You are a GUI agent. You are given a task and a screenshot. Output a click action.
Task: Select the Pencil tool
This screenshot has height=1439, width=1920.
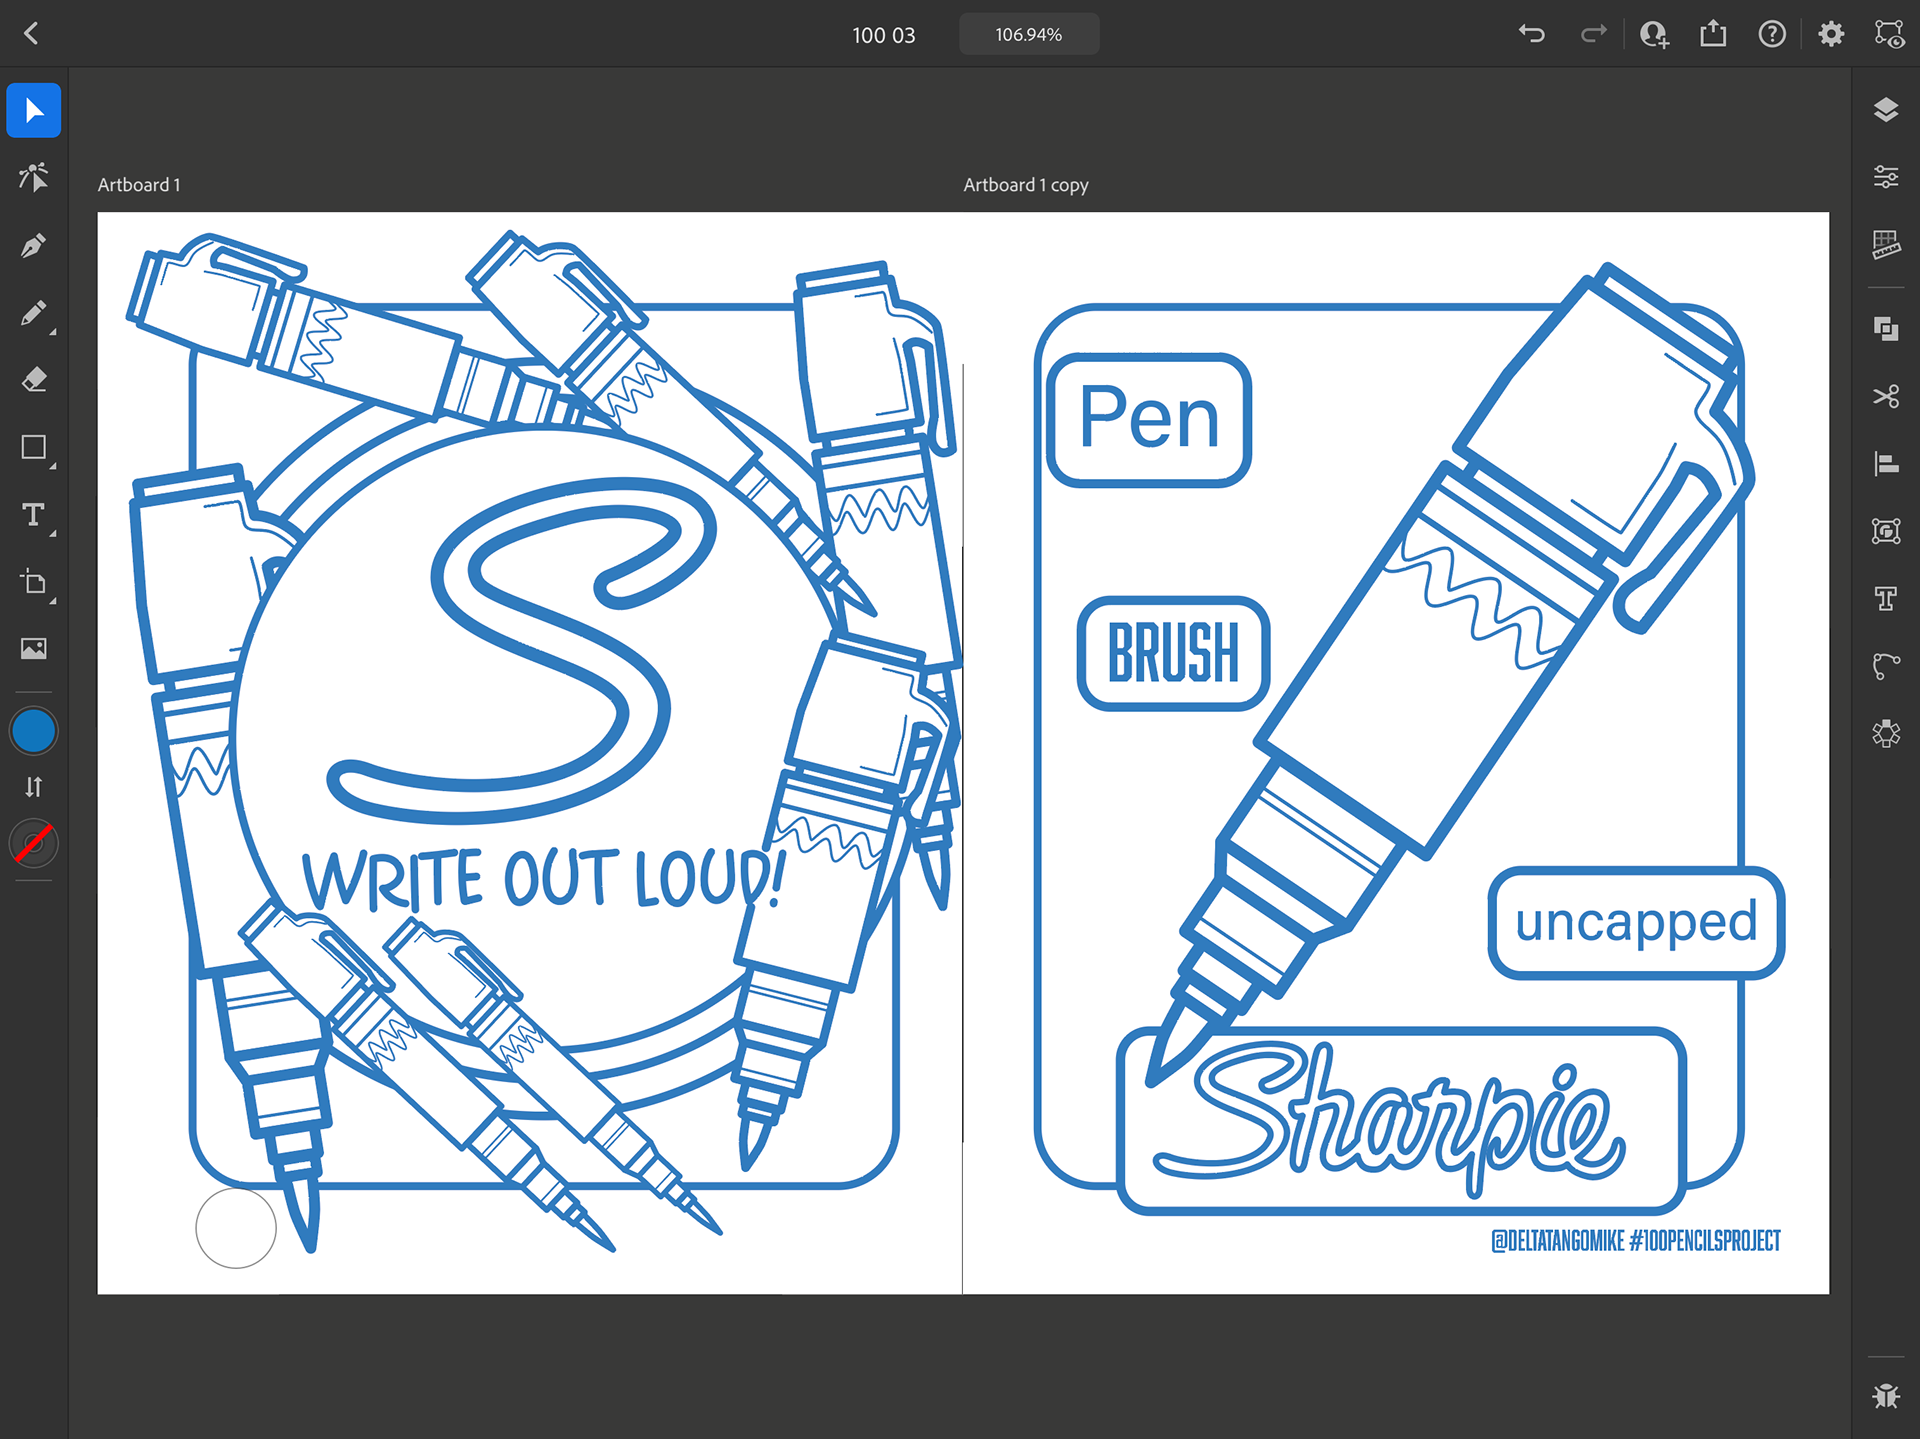[x=34, y=314]
